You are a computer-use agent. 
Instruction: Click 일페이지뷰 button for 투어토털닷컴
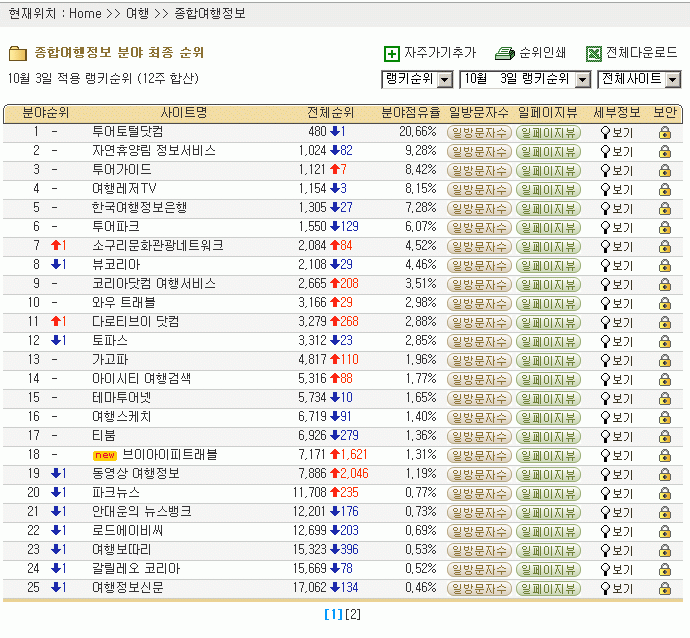tap(548, 132)
